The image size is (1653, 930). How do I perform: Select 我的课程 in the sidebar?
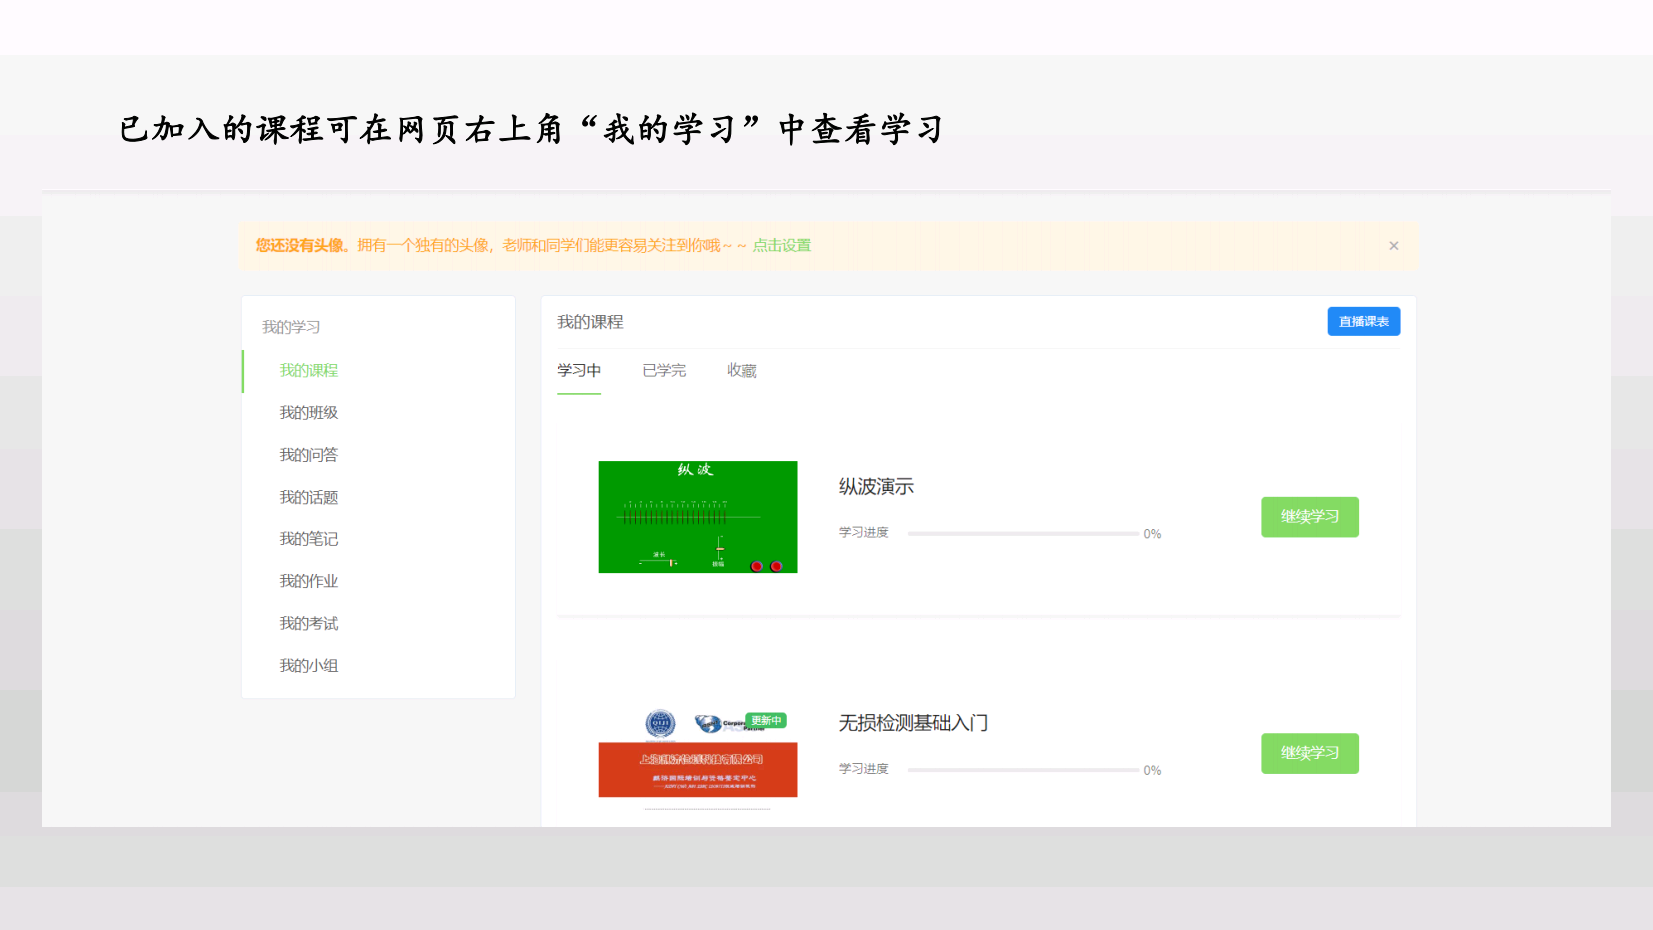point(309,371)
